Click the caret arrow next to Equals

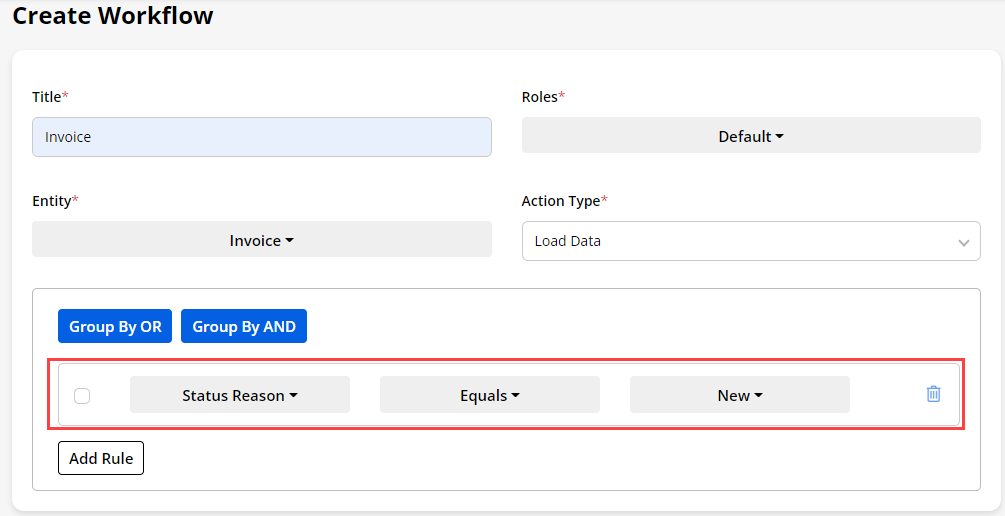tap(516, 396)
